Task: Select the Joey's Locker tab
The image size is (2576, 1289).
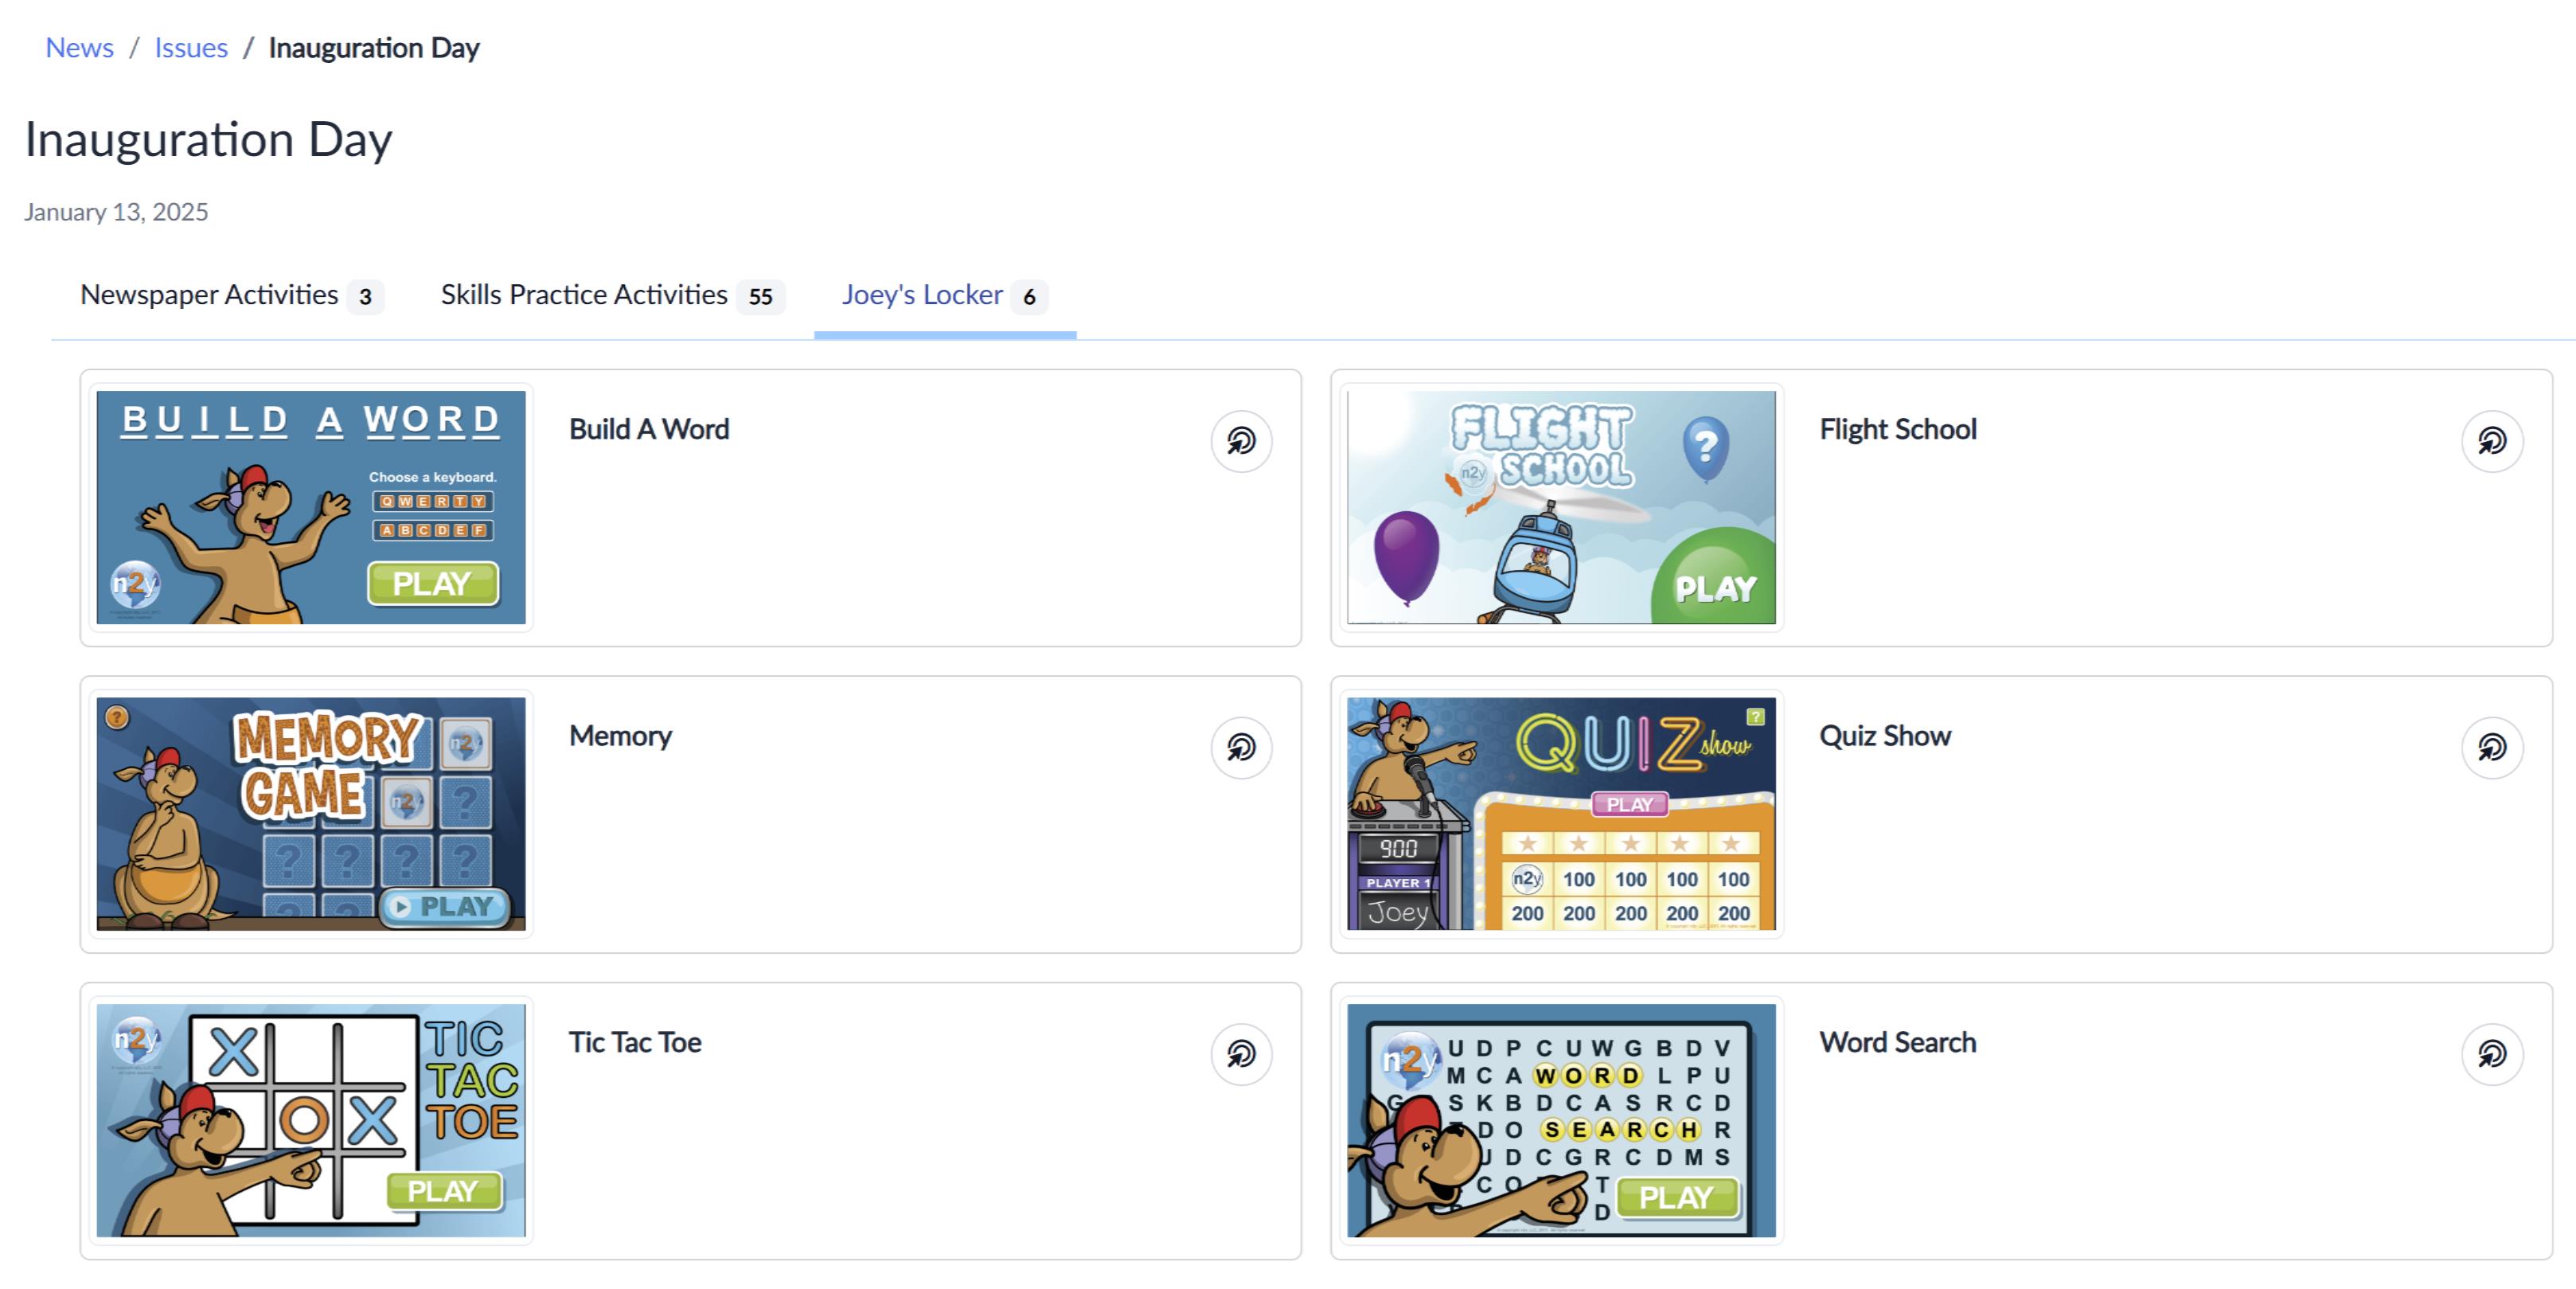Action: [945, 295]
